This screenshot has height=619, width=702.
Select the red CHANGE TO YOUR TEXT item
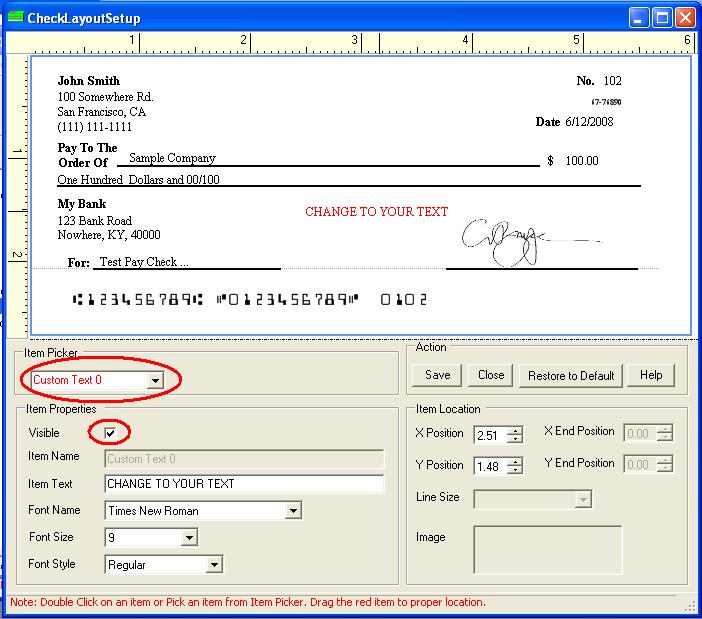[376, 212]
